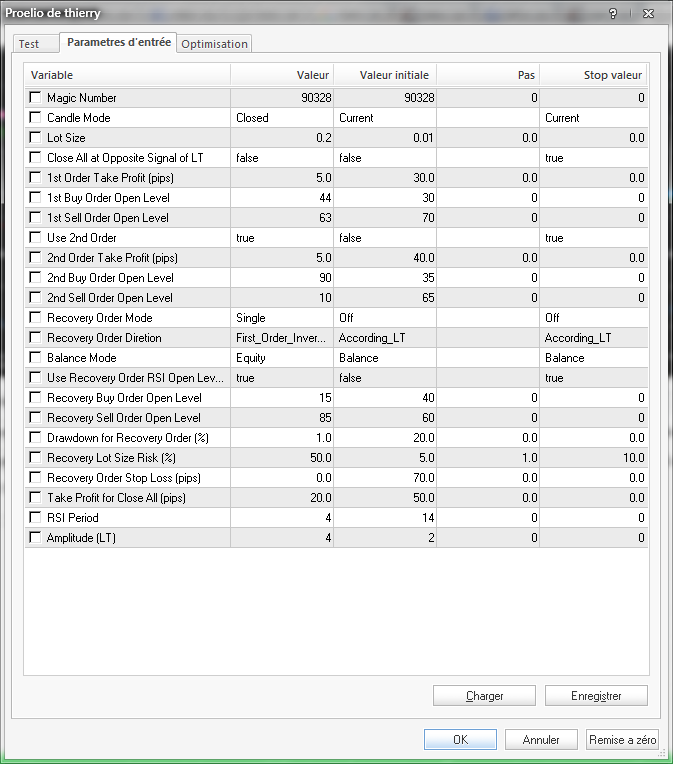Click the 'Take Profit for Close All (pips)' label
Screen dimensions: 673x764
click(116, 497)
